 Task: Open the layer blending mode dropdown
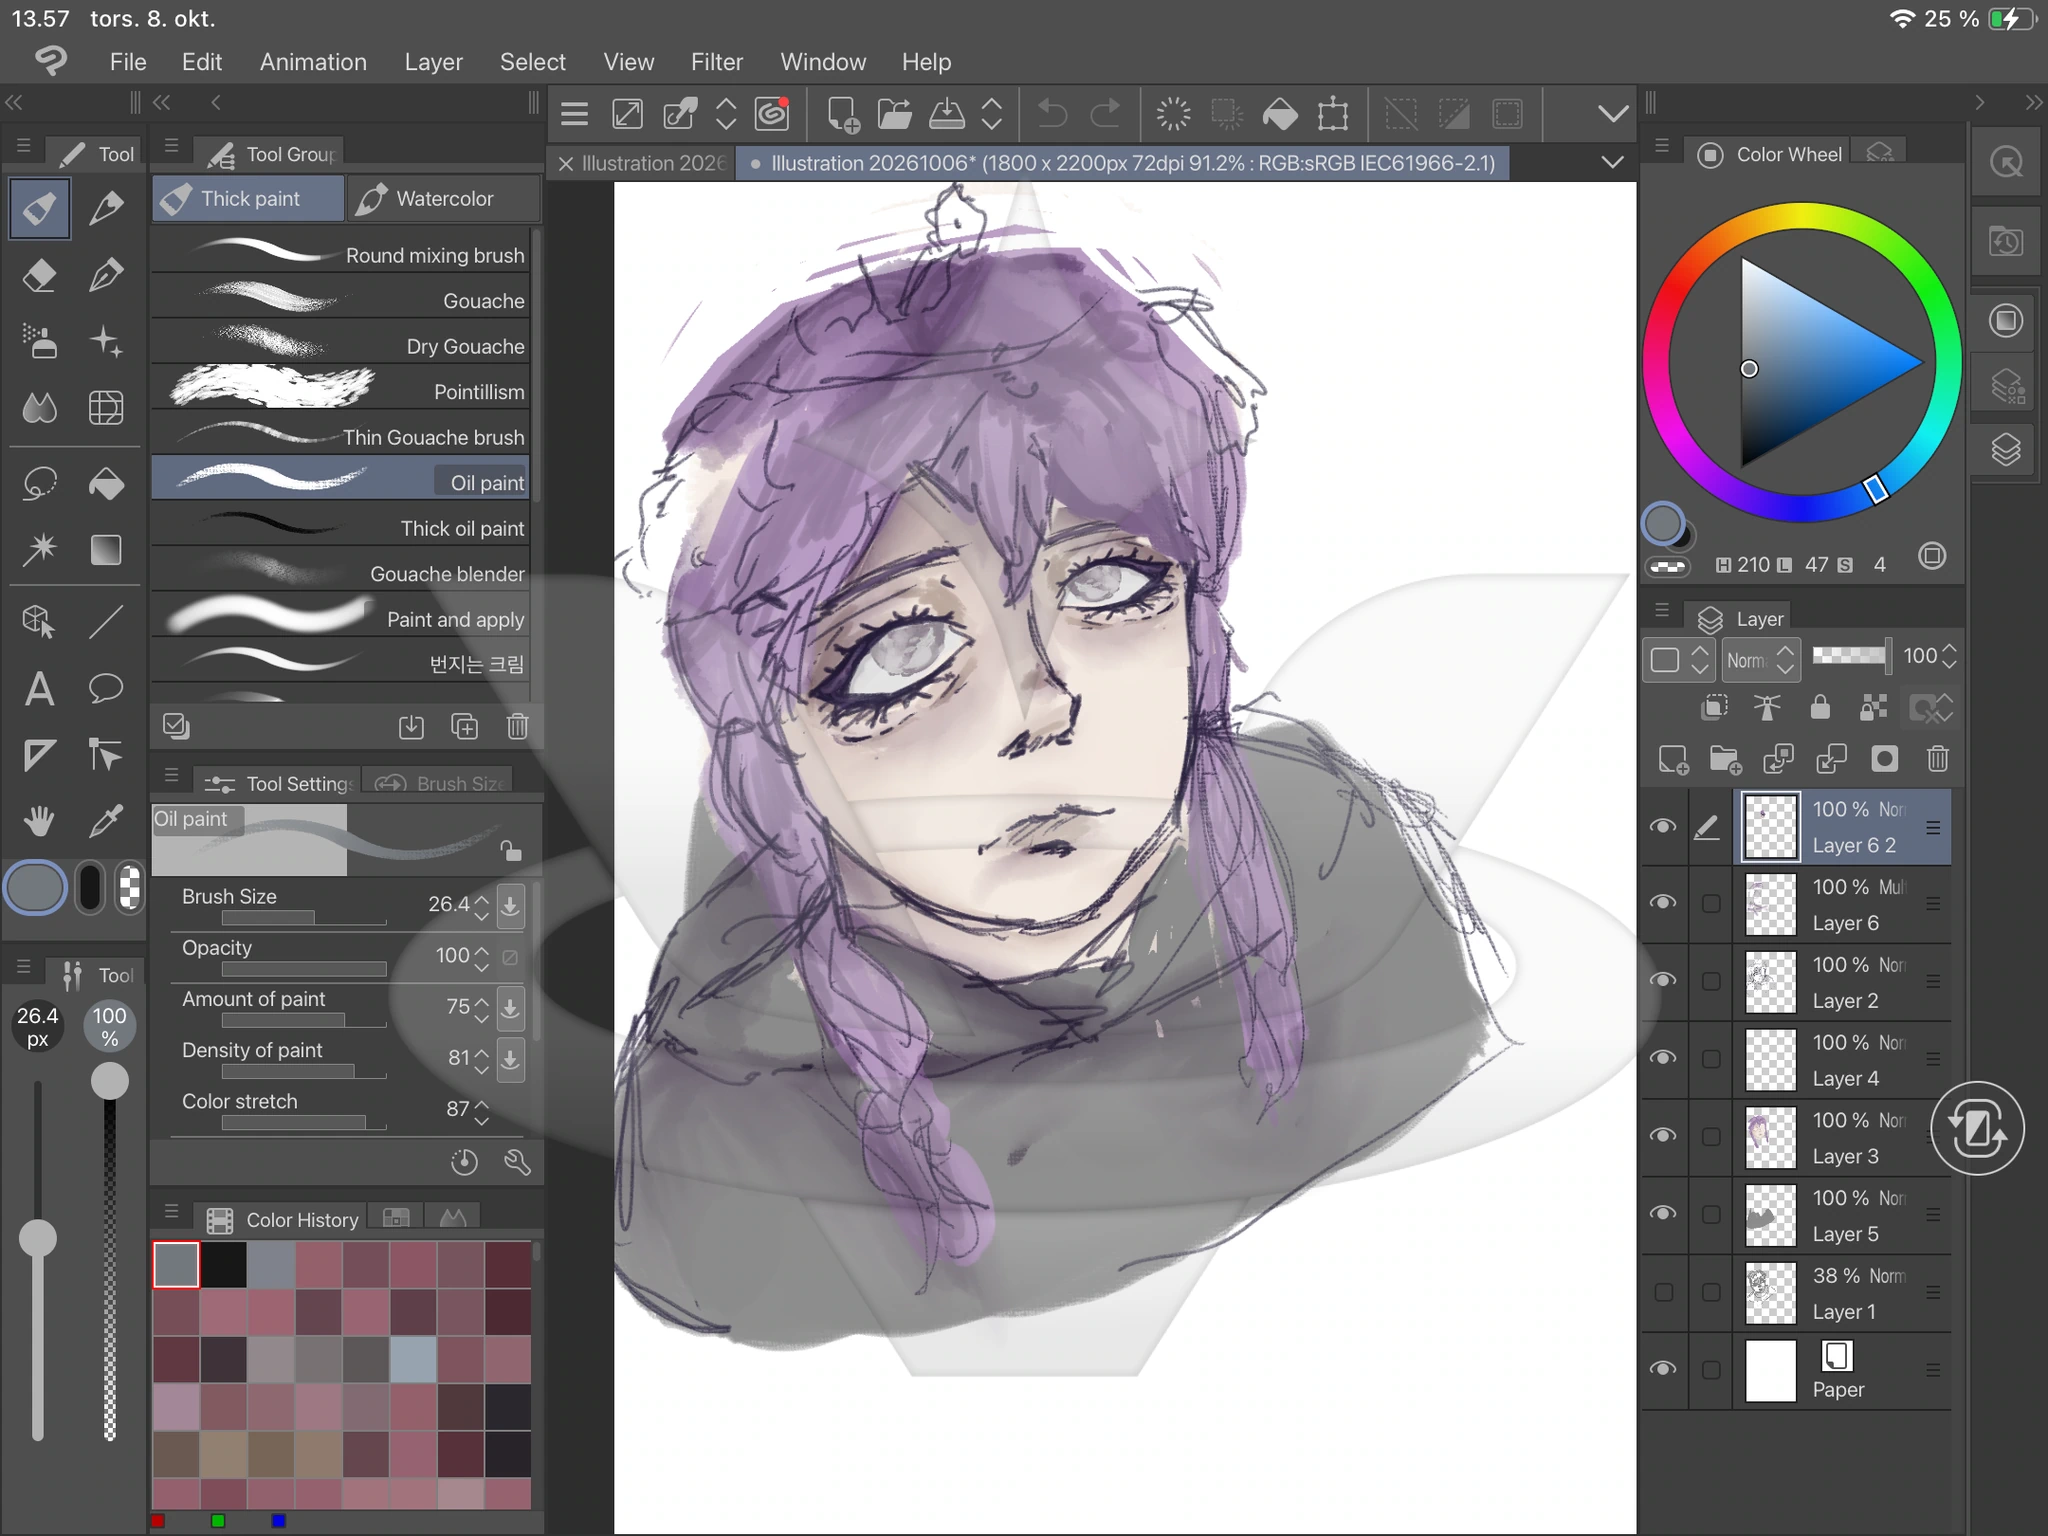(1759, 660)
